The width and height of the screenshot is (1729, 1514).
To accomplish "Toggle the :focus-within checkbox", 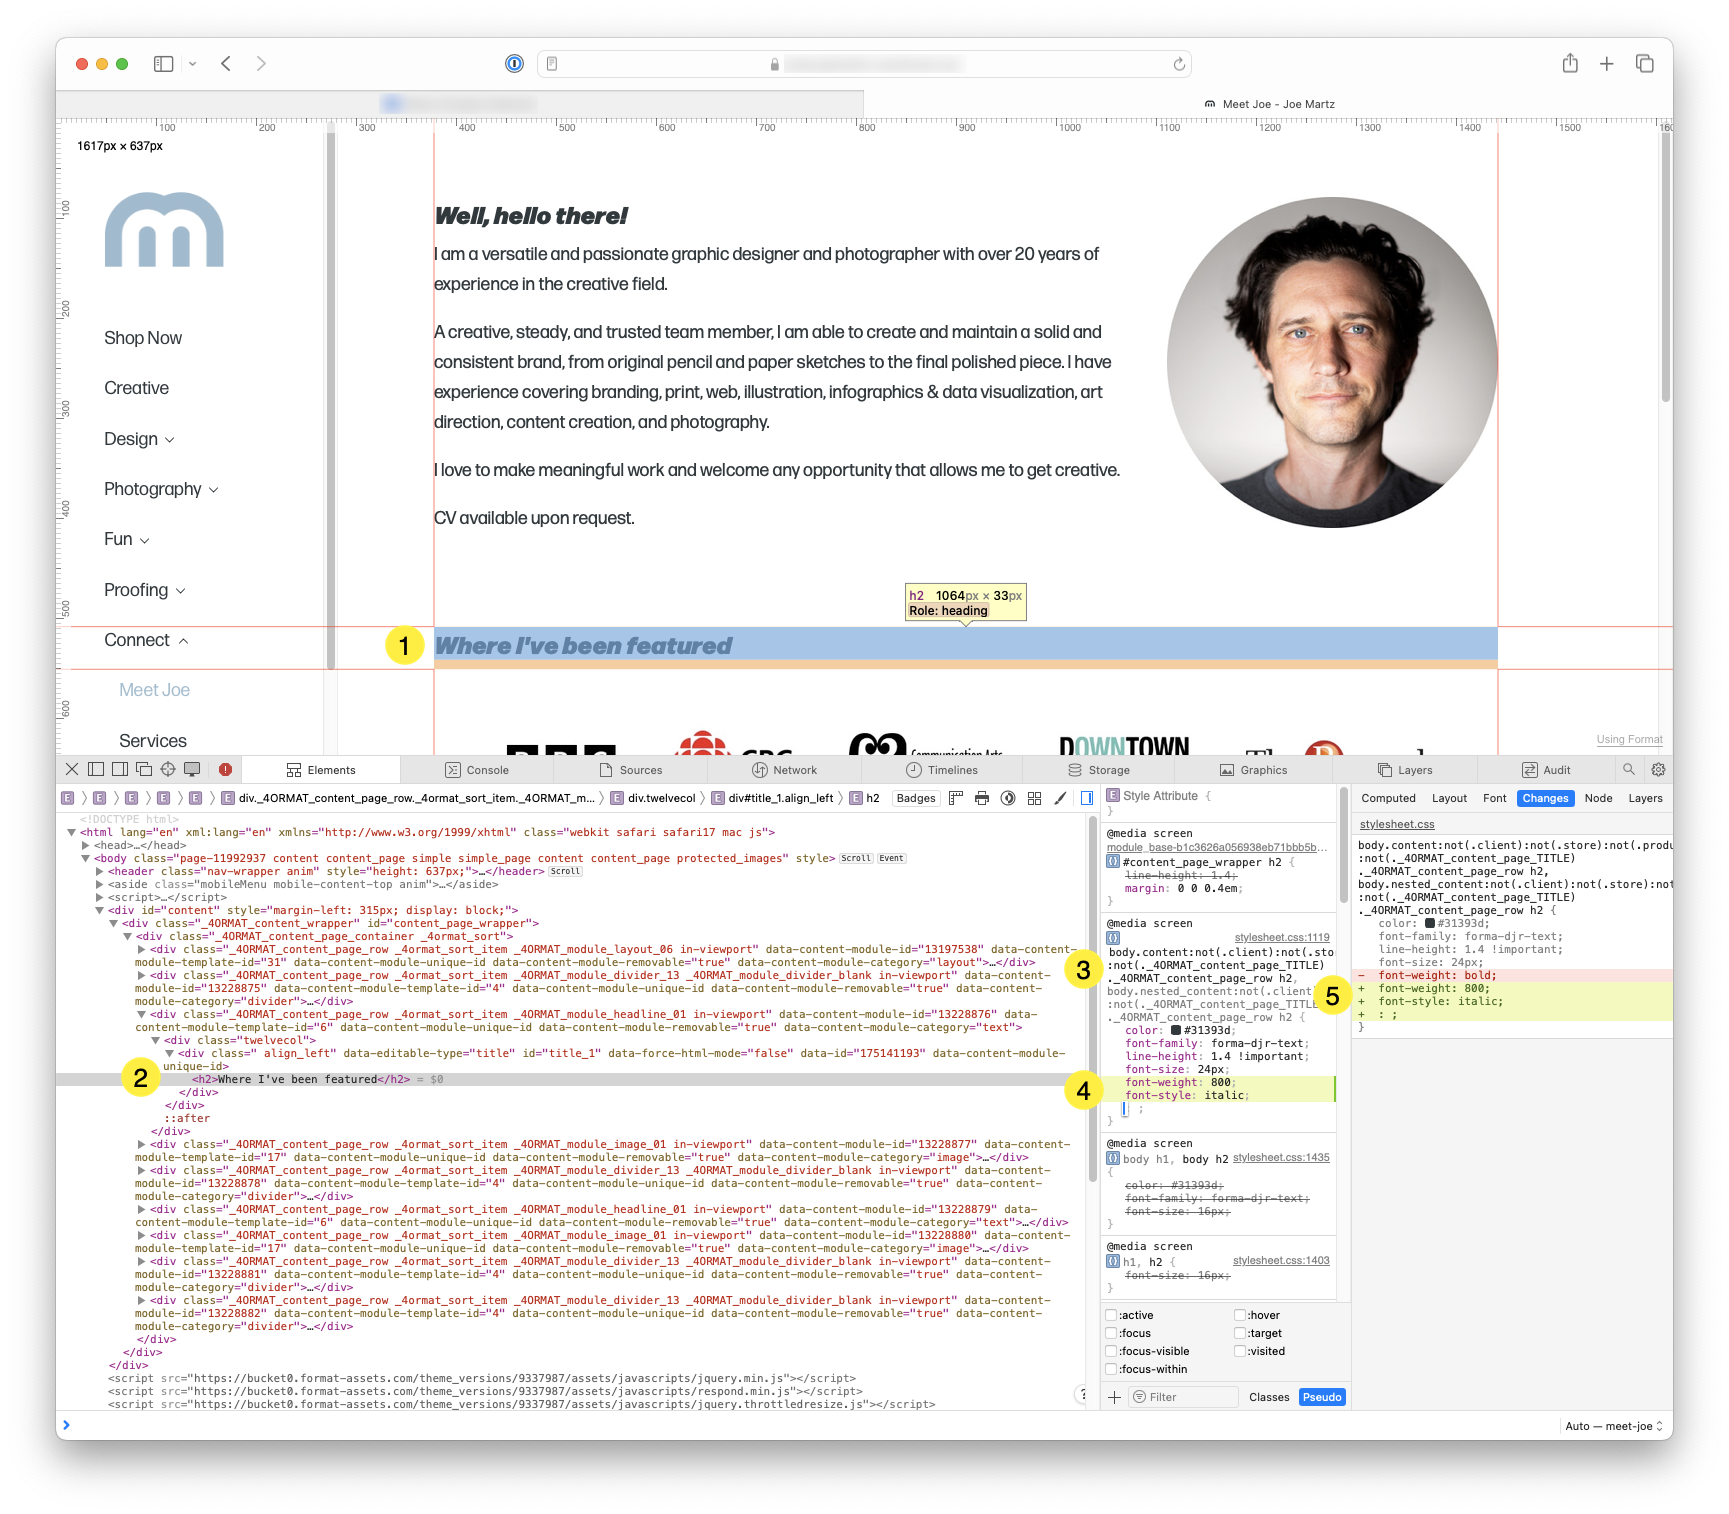I will (x=1111, y=1369).
